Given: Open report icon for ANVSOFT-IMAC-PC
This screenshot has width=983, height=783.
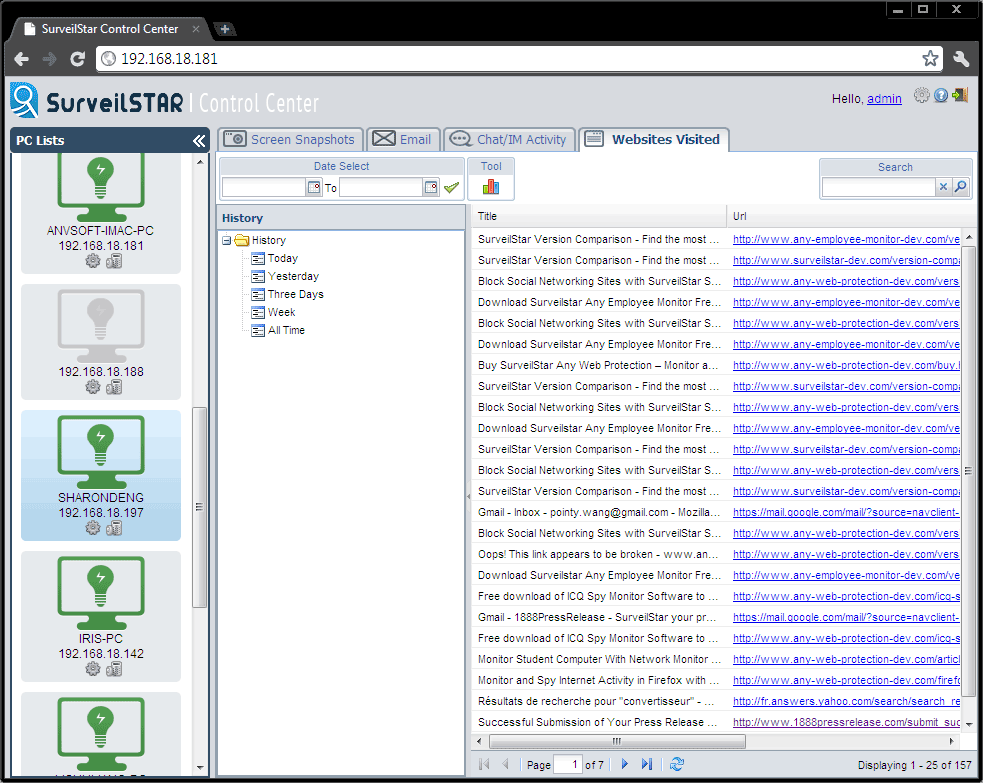Looking at the screenshot, I should click(x=114, y=261).
